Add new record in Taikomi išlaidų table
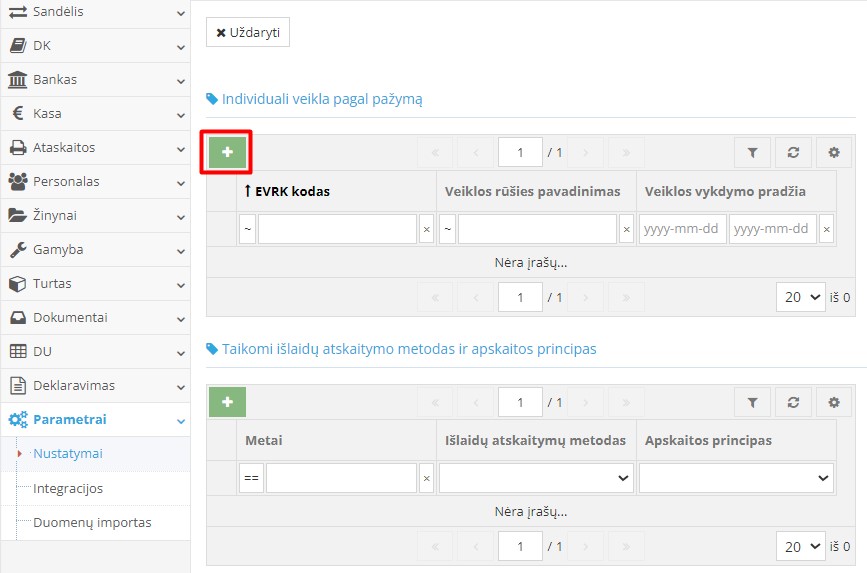 click(227, 402)
